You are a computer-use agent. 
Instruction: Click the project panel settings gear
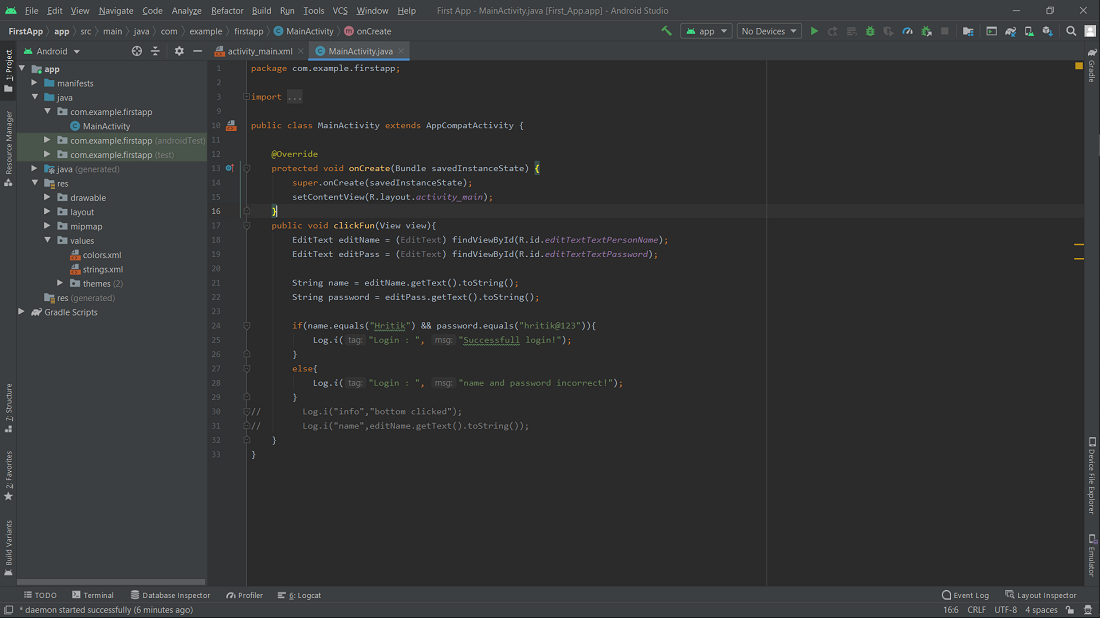179,51
